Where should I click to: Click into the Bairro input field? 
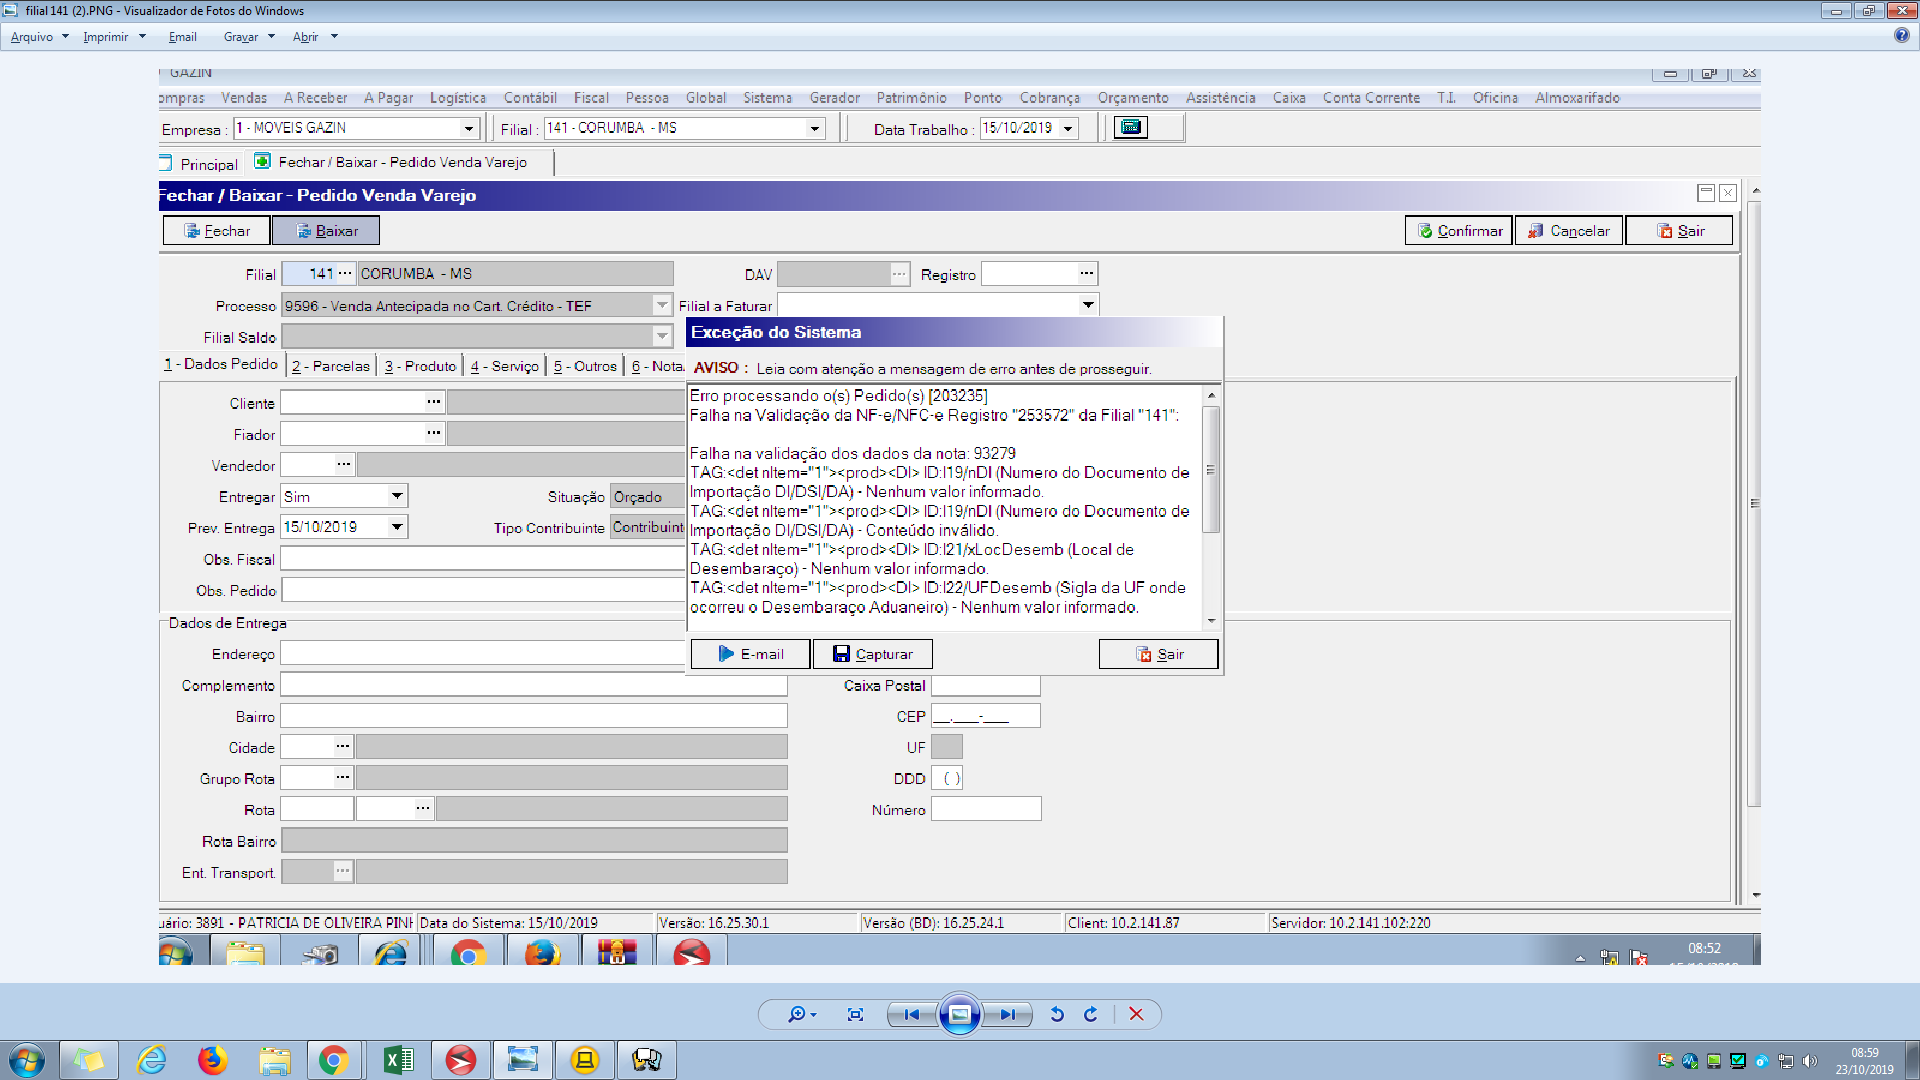coord(533,715)
